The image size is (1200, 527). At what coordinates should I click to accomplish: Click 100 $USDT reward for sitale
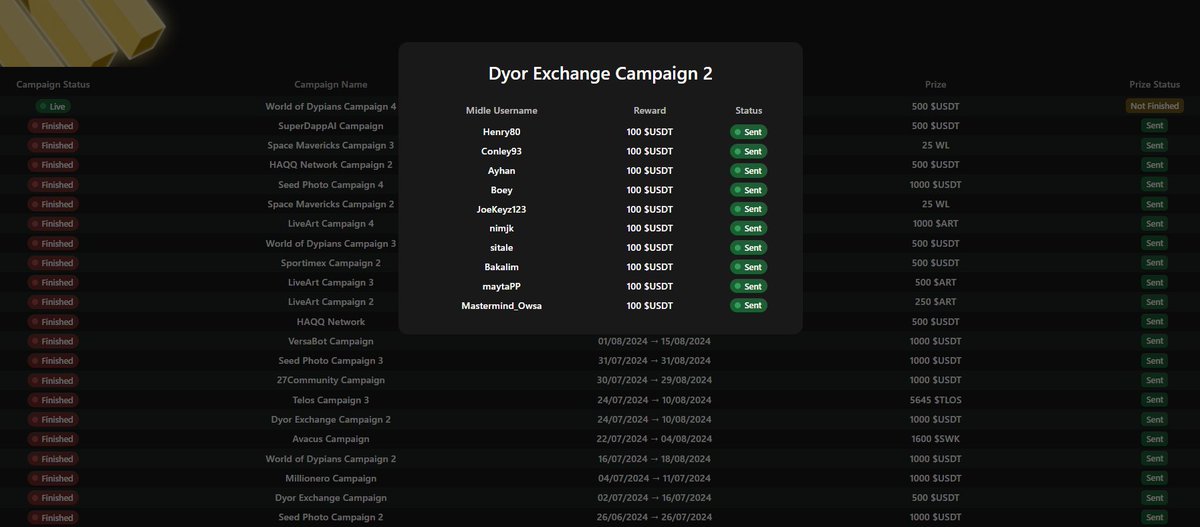pyautogui.click(x=650, y=248)
